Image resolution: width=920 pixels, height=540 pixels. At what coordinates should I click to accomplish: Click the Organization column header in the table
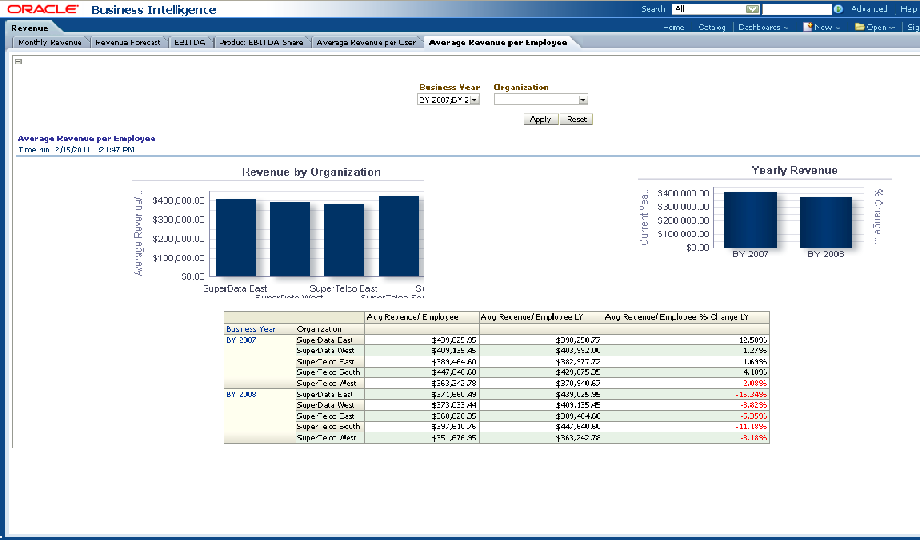pos(319,329)
